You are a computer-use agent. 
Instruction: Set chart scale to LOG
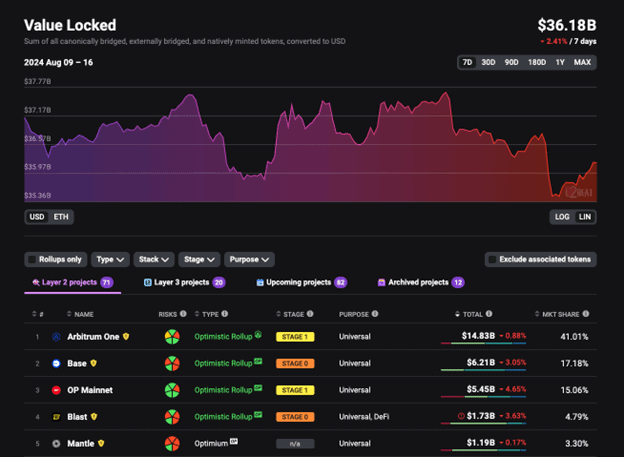click(562, 217)
